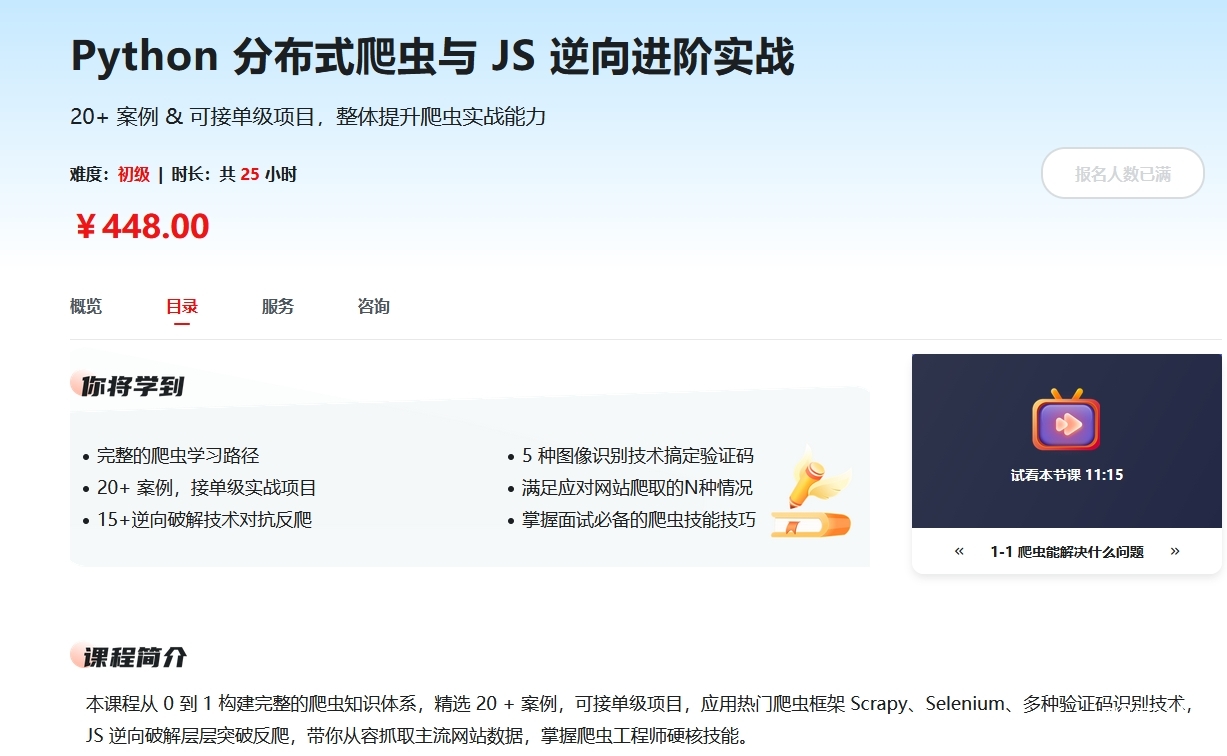Click bullet 完整的爬虫学习路径
Viewport: 1227px width, 756px height.
[178, 456]
